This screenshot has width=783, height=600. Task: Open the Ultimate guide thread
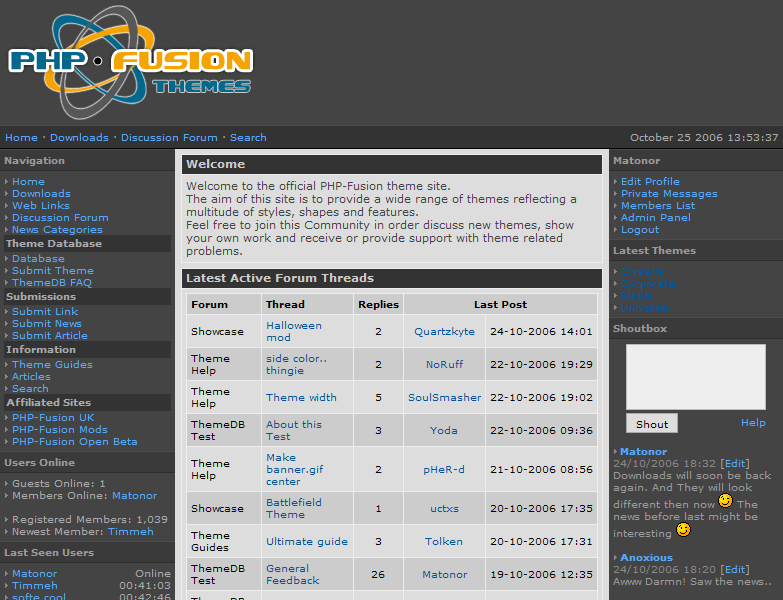(x=307, y=542)
